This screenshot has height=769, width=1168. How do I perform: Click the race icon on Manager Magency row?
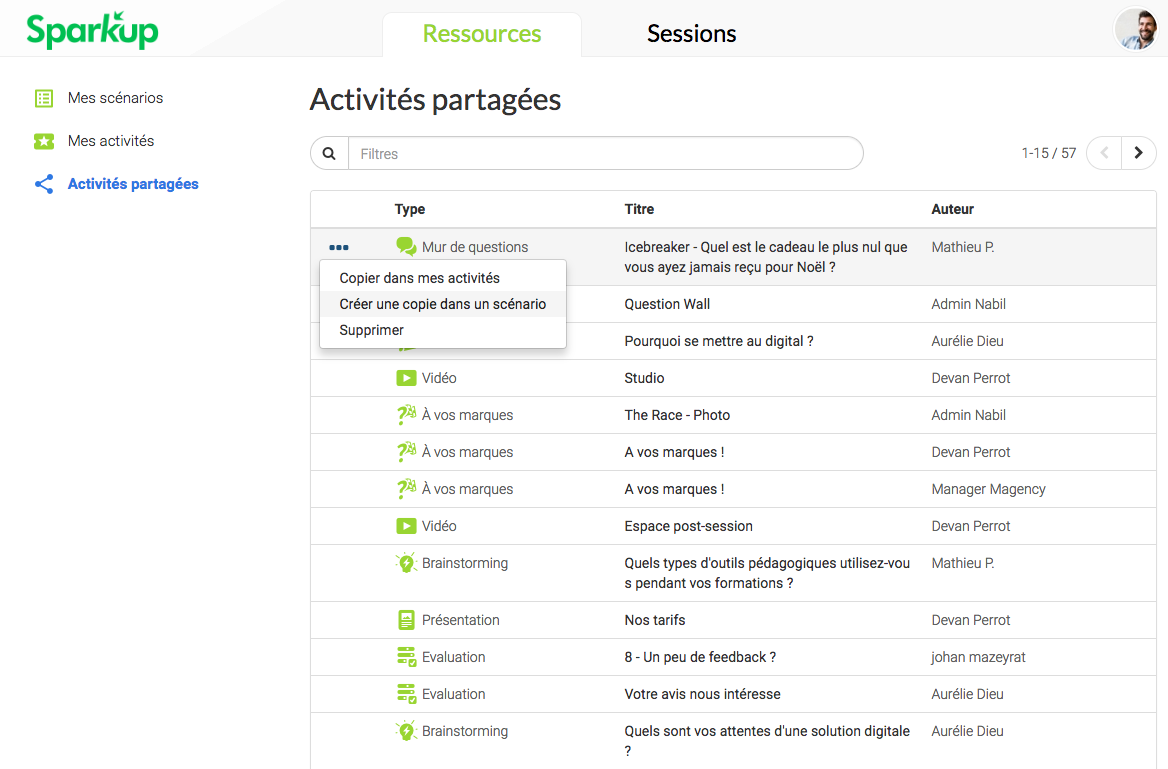tap(406, 489)
